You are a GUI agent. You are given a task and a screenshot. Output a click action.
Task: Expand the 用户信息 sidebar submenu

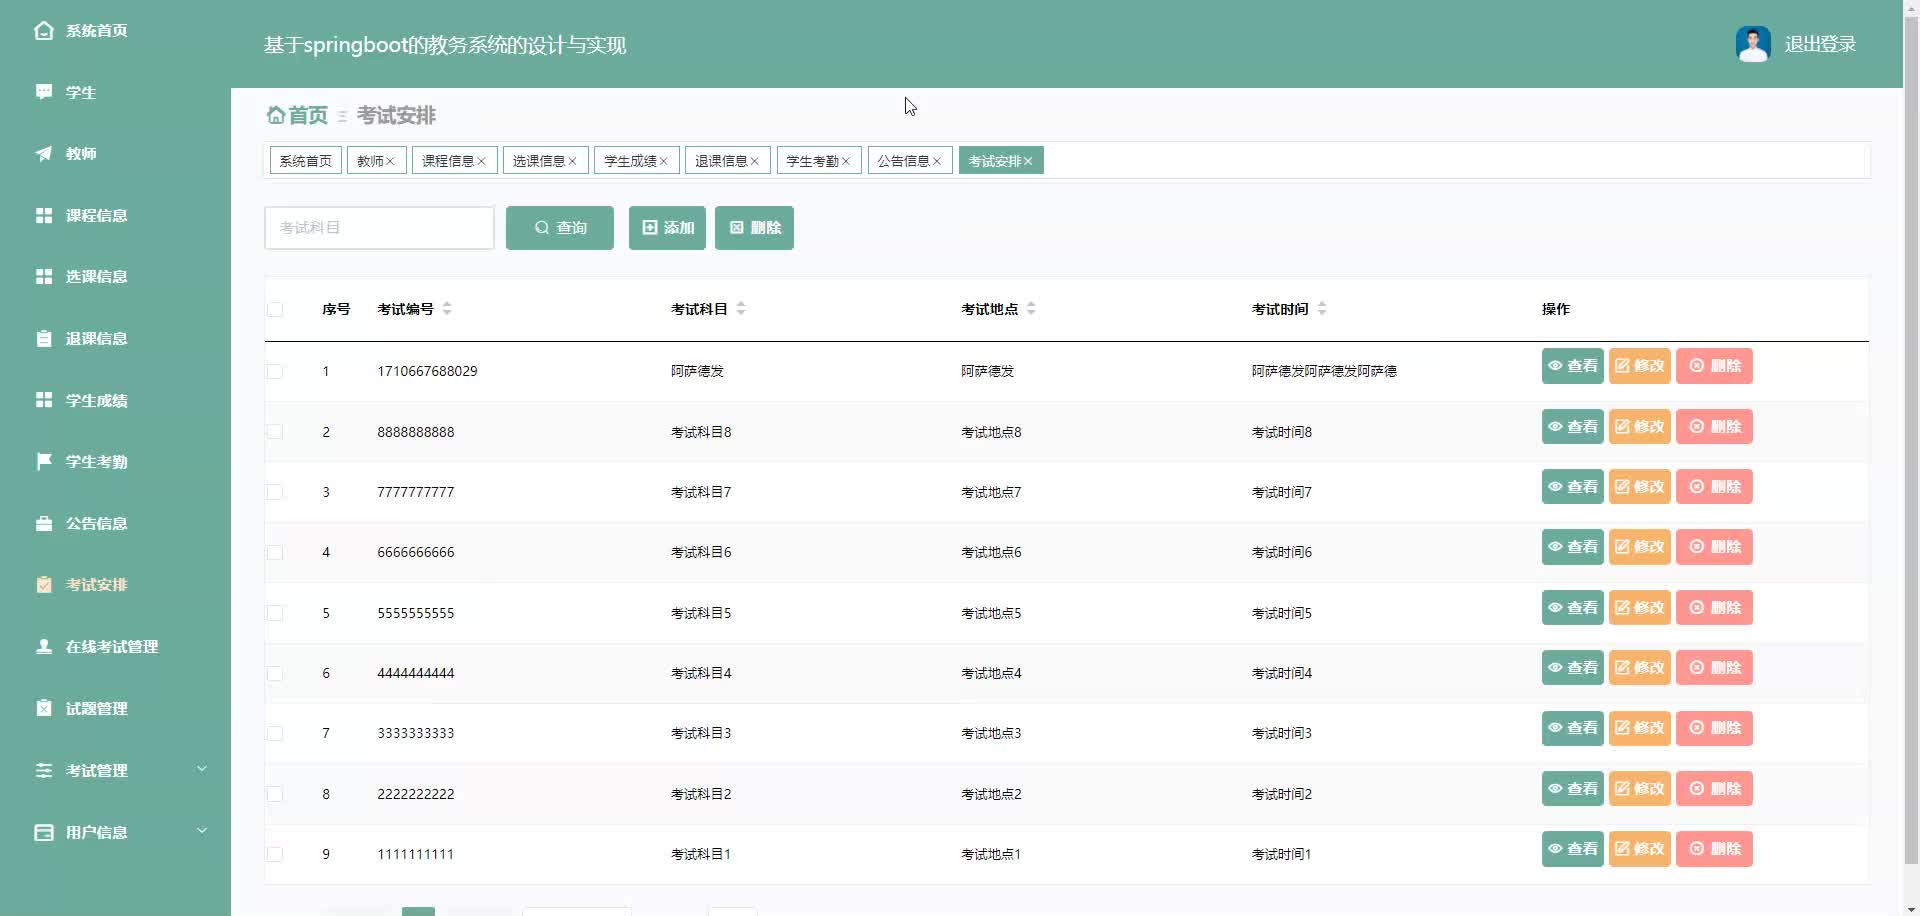[202, 831]
